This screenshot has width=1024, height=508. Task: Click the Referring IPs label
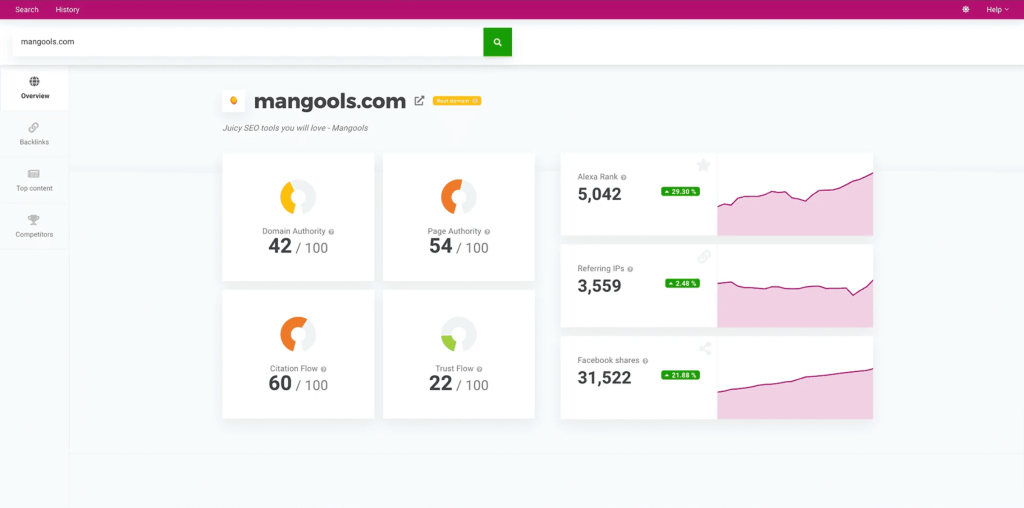pyautogui.click(x=601, y=269)
